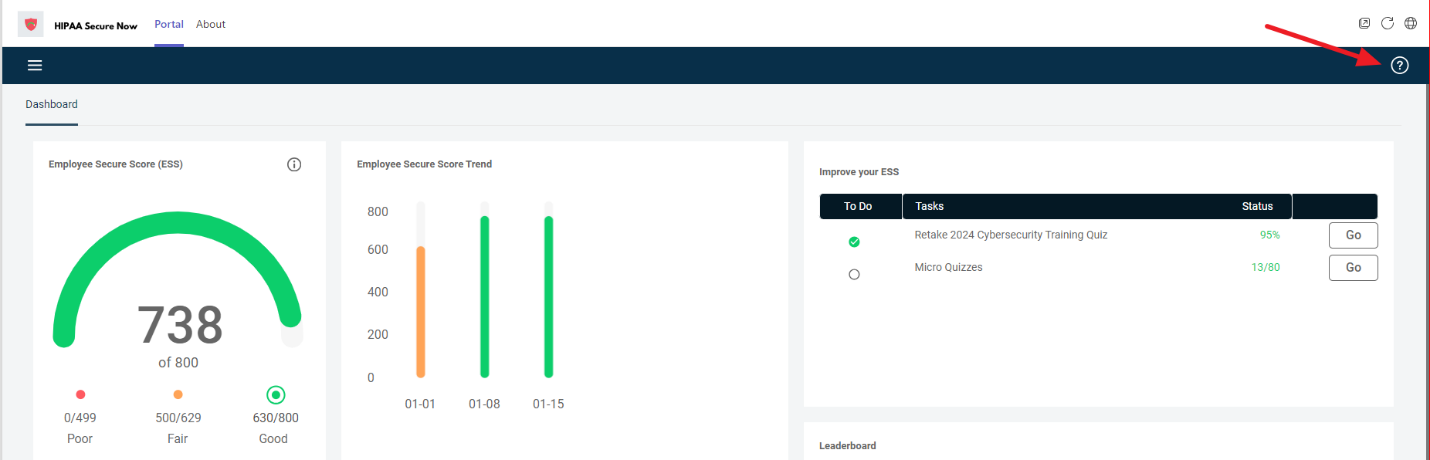Click the orange Fair score dot
Image resolution: width=1430 pixels, height=460 pixels.
[178, 395]
